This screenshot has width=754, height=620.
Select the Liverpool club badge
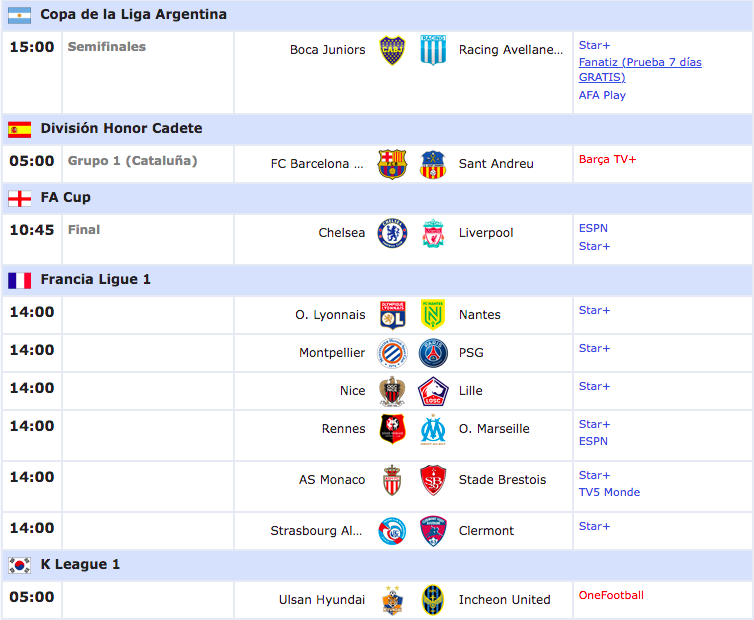[433, 233]
